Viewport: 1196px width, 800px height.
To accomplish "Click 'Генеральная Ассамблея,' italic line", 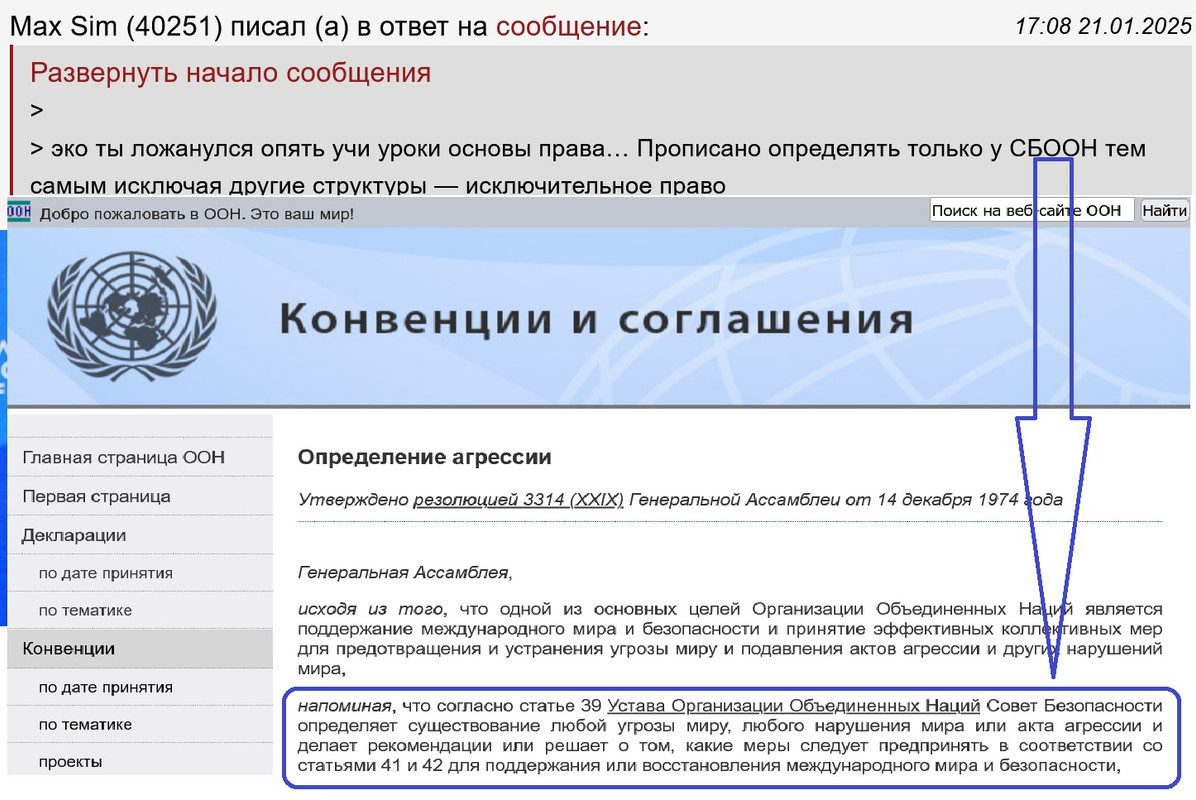I will (405, 572).
